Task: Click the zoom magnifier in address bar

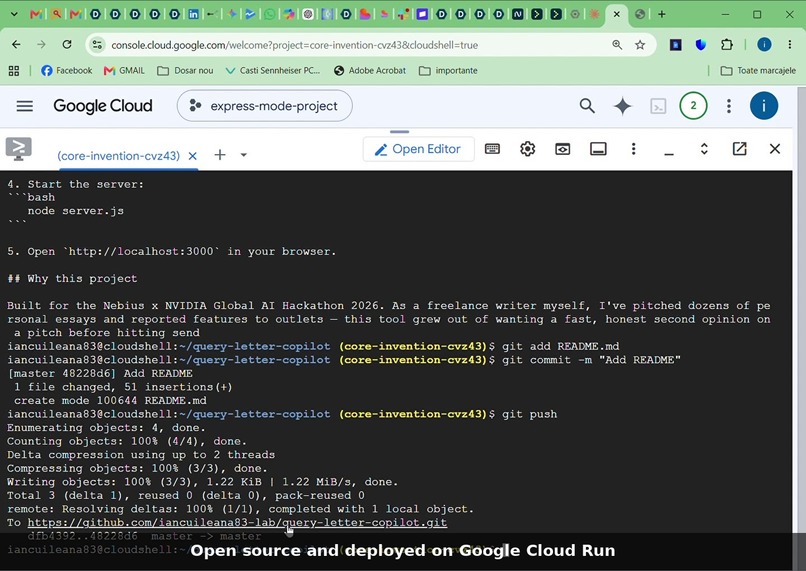Action: coord(617,45)
